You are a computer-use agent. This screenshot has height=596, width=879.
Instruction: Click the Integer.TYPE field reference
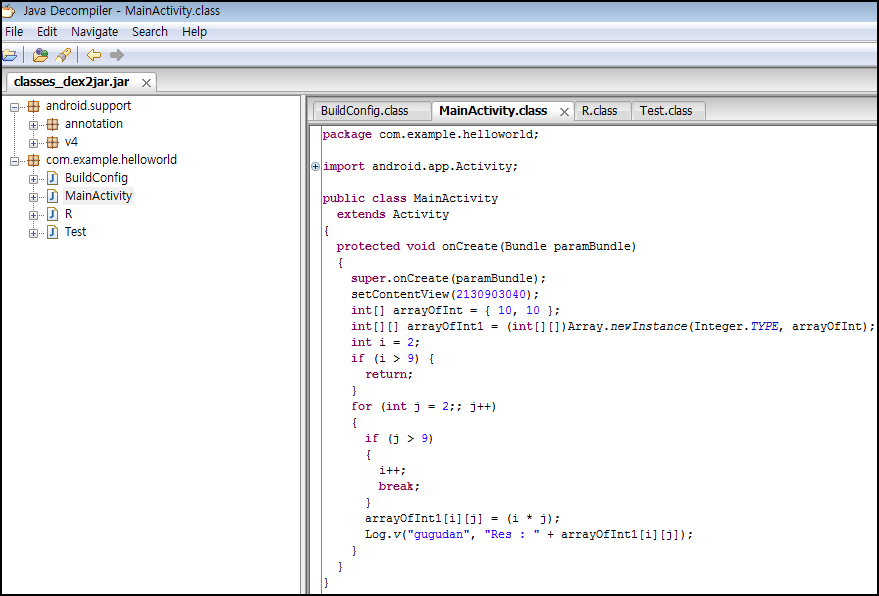(x=736, y=326)
